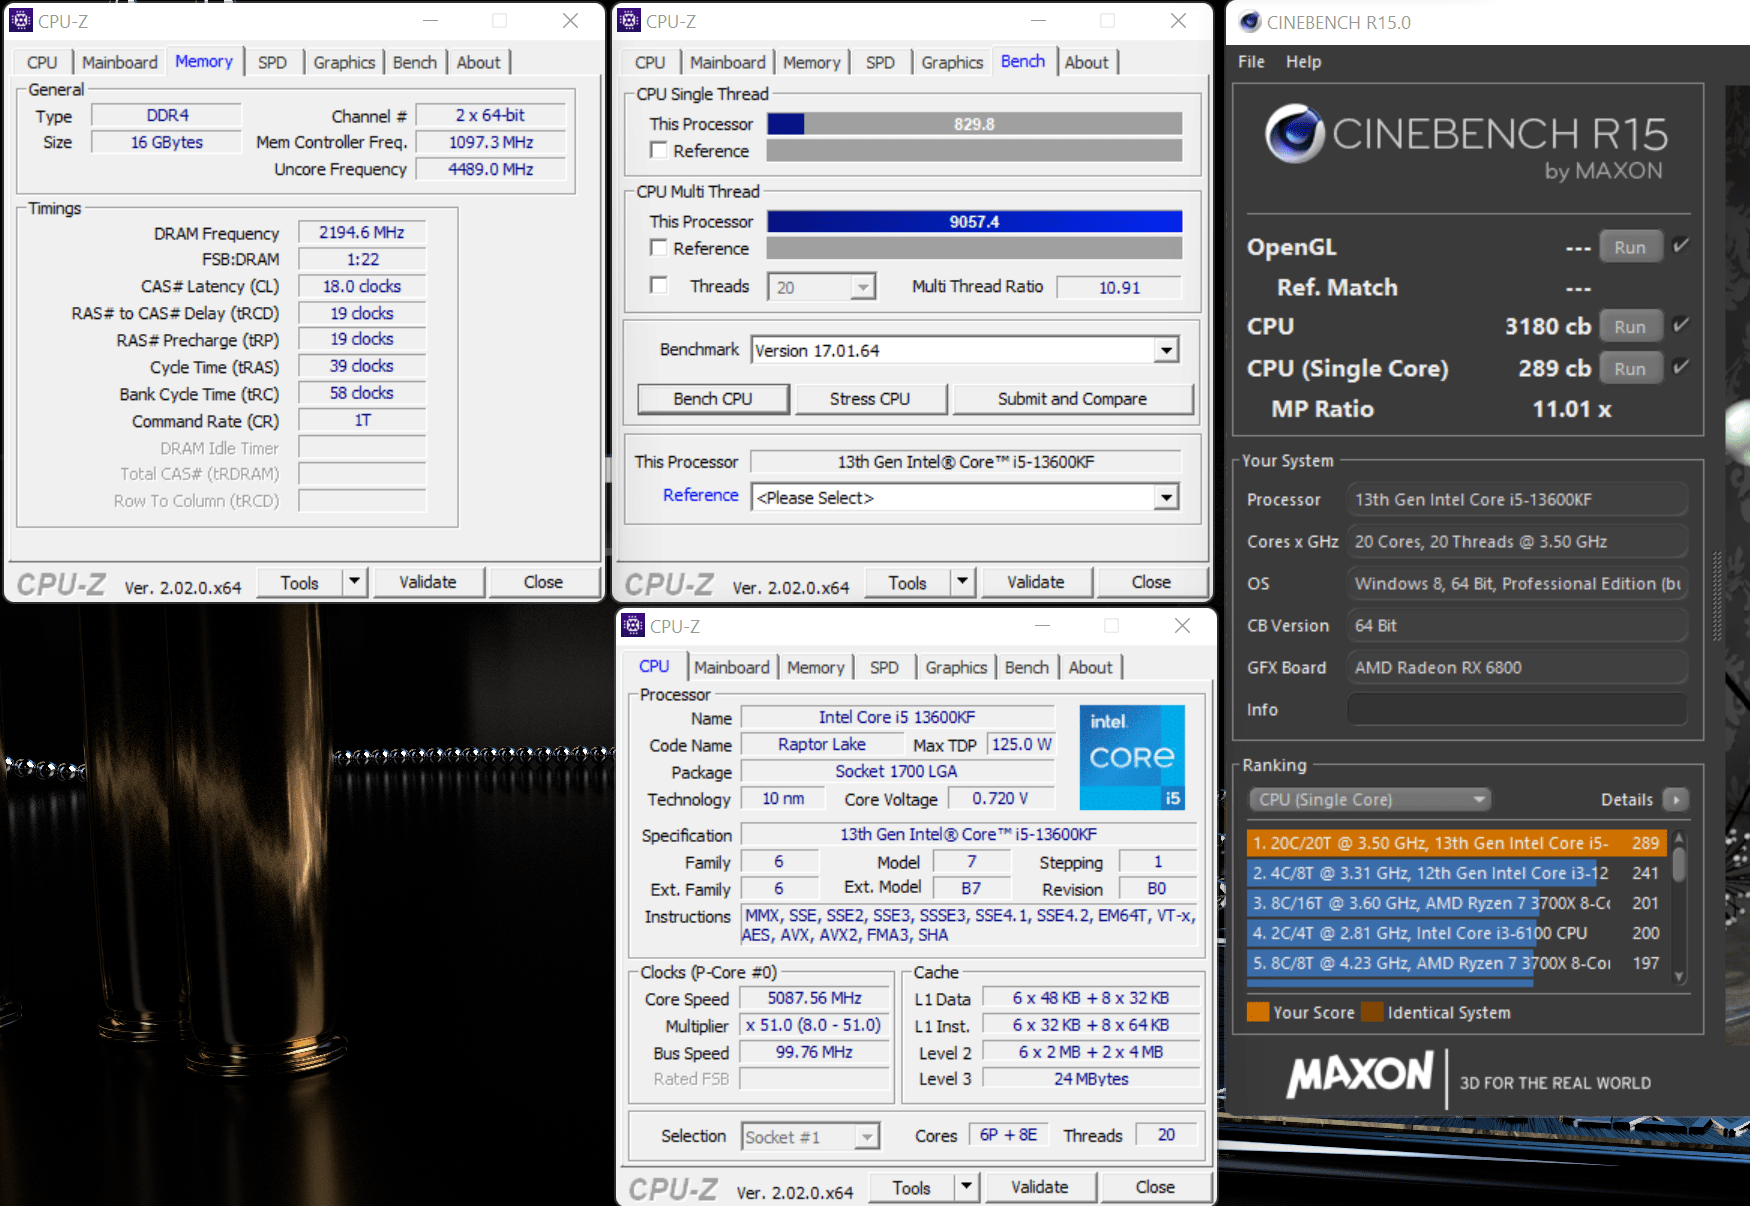Toggle the CPU test checkmark in Cinebench
1750x1206 pixels.
[1681, 325]
